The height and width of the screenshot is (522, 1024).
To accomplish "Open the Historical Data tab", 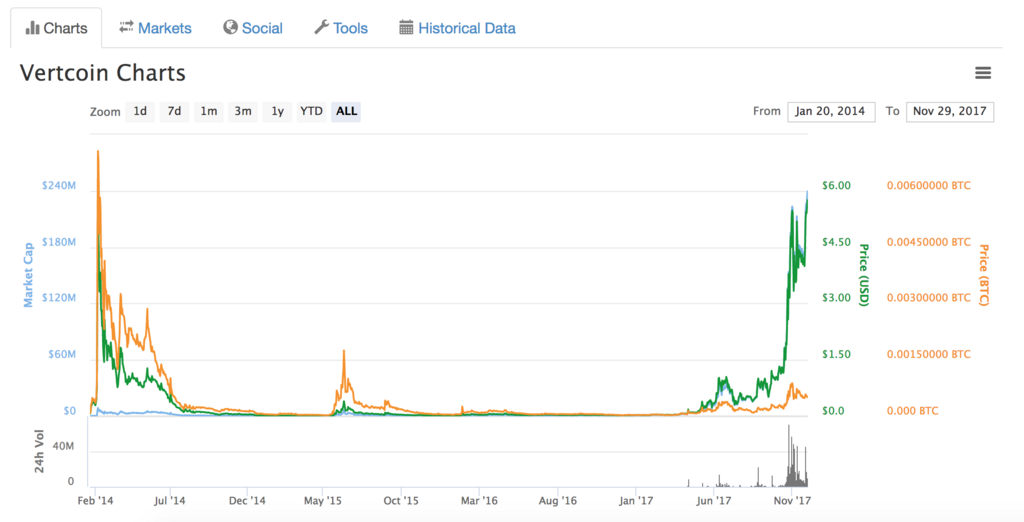I will pyautogui.click(x=457, y=28).
